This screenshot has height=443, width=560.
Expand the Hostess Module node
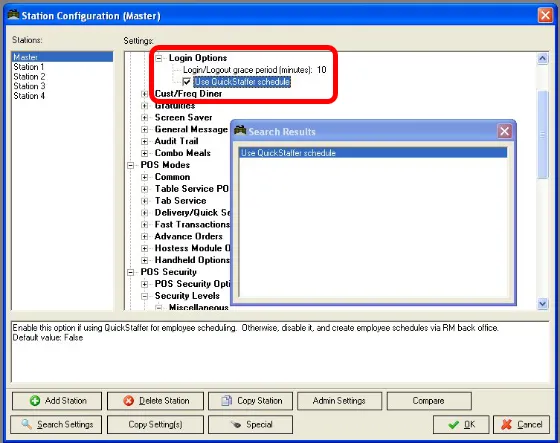[x=145, y=249]
